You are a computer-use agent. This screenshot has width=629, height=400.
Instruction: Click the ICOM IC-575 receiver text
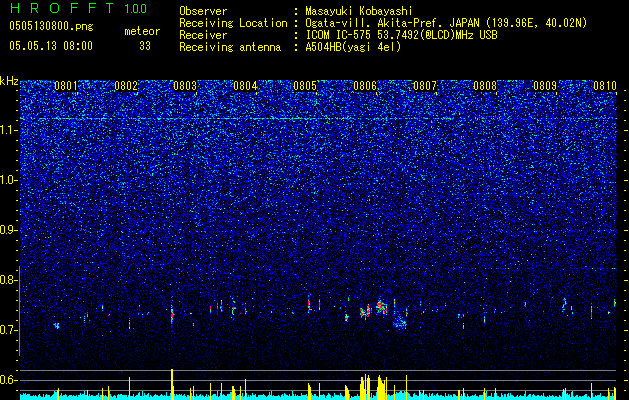401,35
